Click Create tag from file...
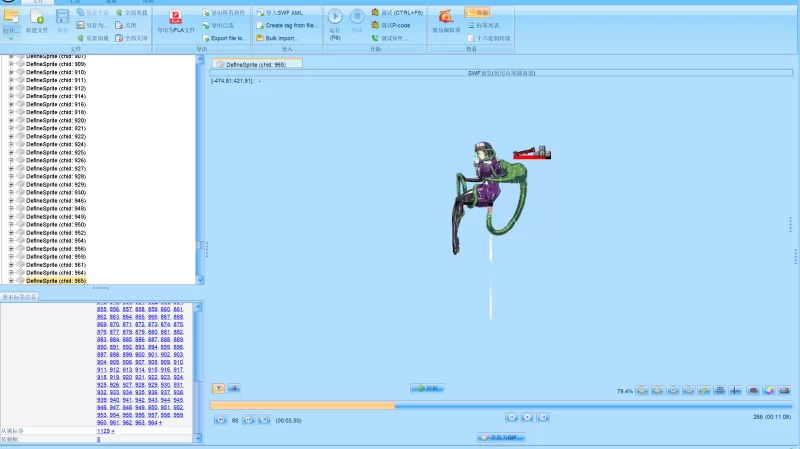 coord(287,25)
